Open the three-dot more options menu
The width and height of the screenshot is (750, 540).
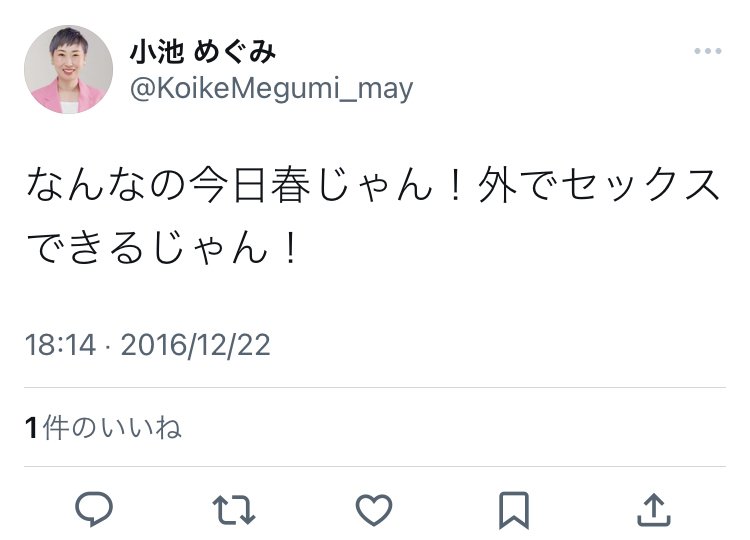click(x=708, y=51)
